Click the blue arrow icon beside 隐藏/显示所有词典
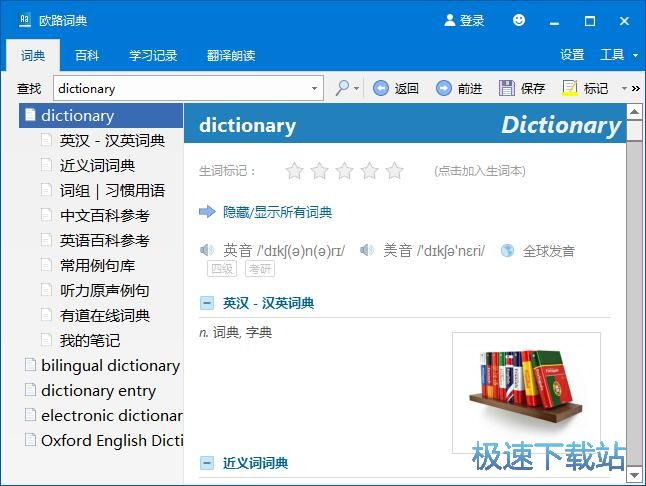This screenshot has width=646, height=486. coord(207,212)
